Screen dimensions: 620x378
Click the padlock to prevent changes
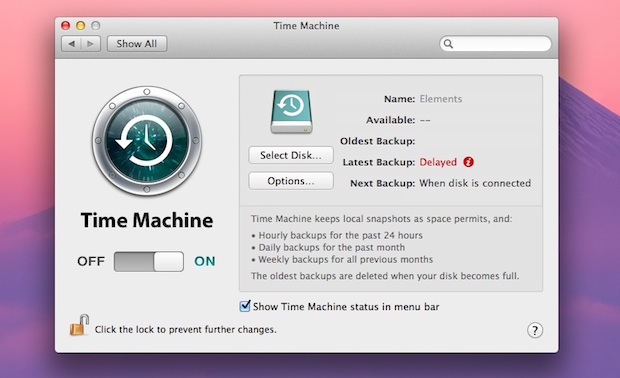pos(79,325)
